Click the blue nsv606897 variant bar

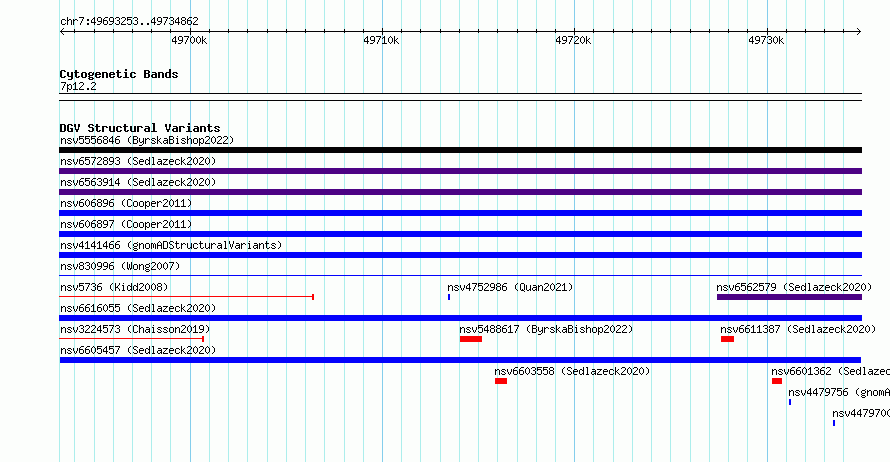point(460,234)
